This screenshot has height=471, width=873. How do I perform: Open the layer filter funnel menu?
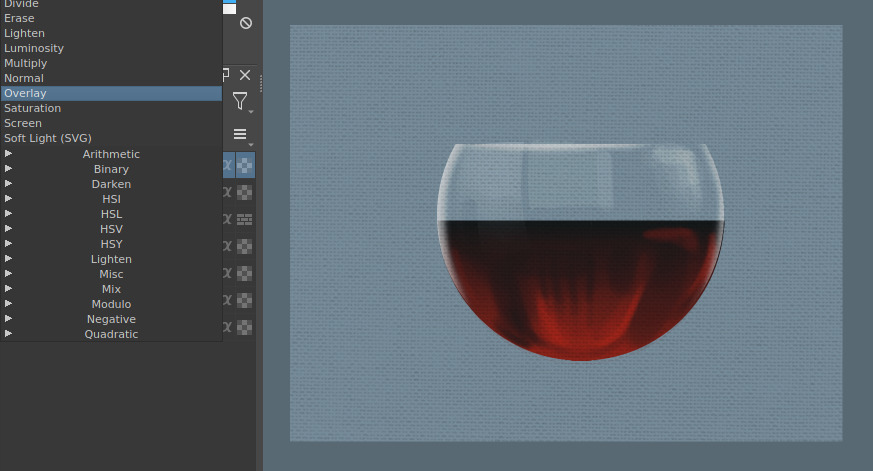point(240,100)
